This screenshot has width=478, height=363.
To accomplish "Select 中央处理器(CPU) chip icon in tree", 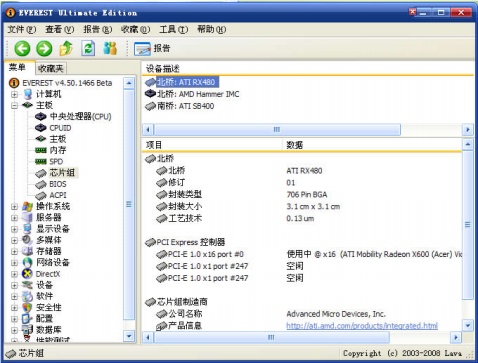I will [41, 117].
